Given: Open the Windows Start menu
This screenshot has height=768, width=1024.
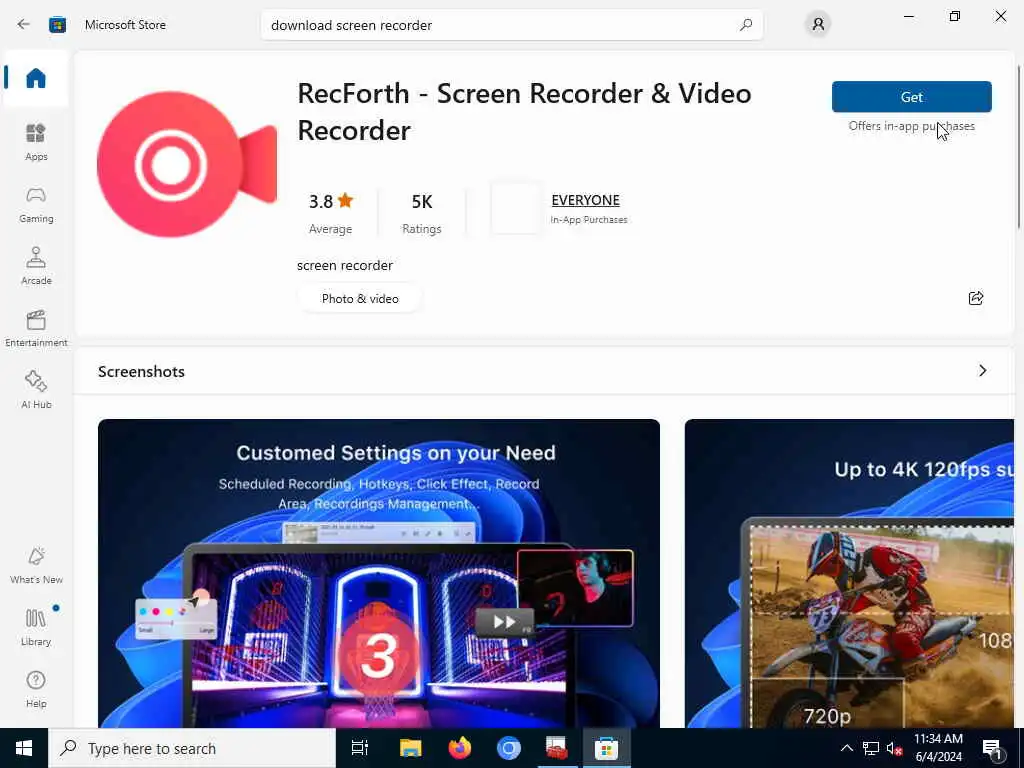Looking at the screenshot, I should [24, 748].
